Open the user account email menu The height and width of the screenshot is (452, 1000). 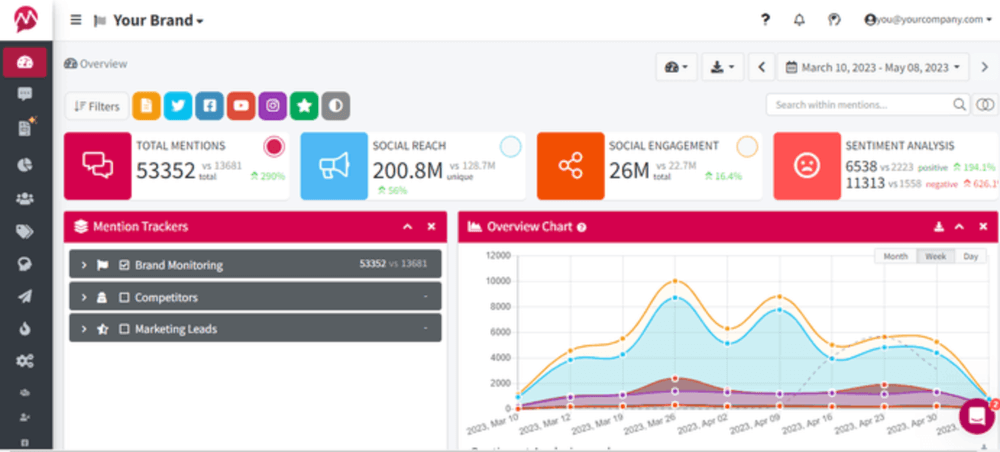coord(923,20)
